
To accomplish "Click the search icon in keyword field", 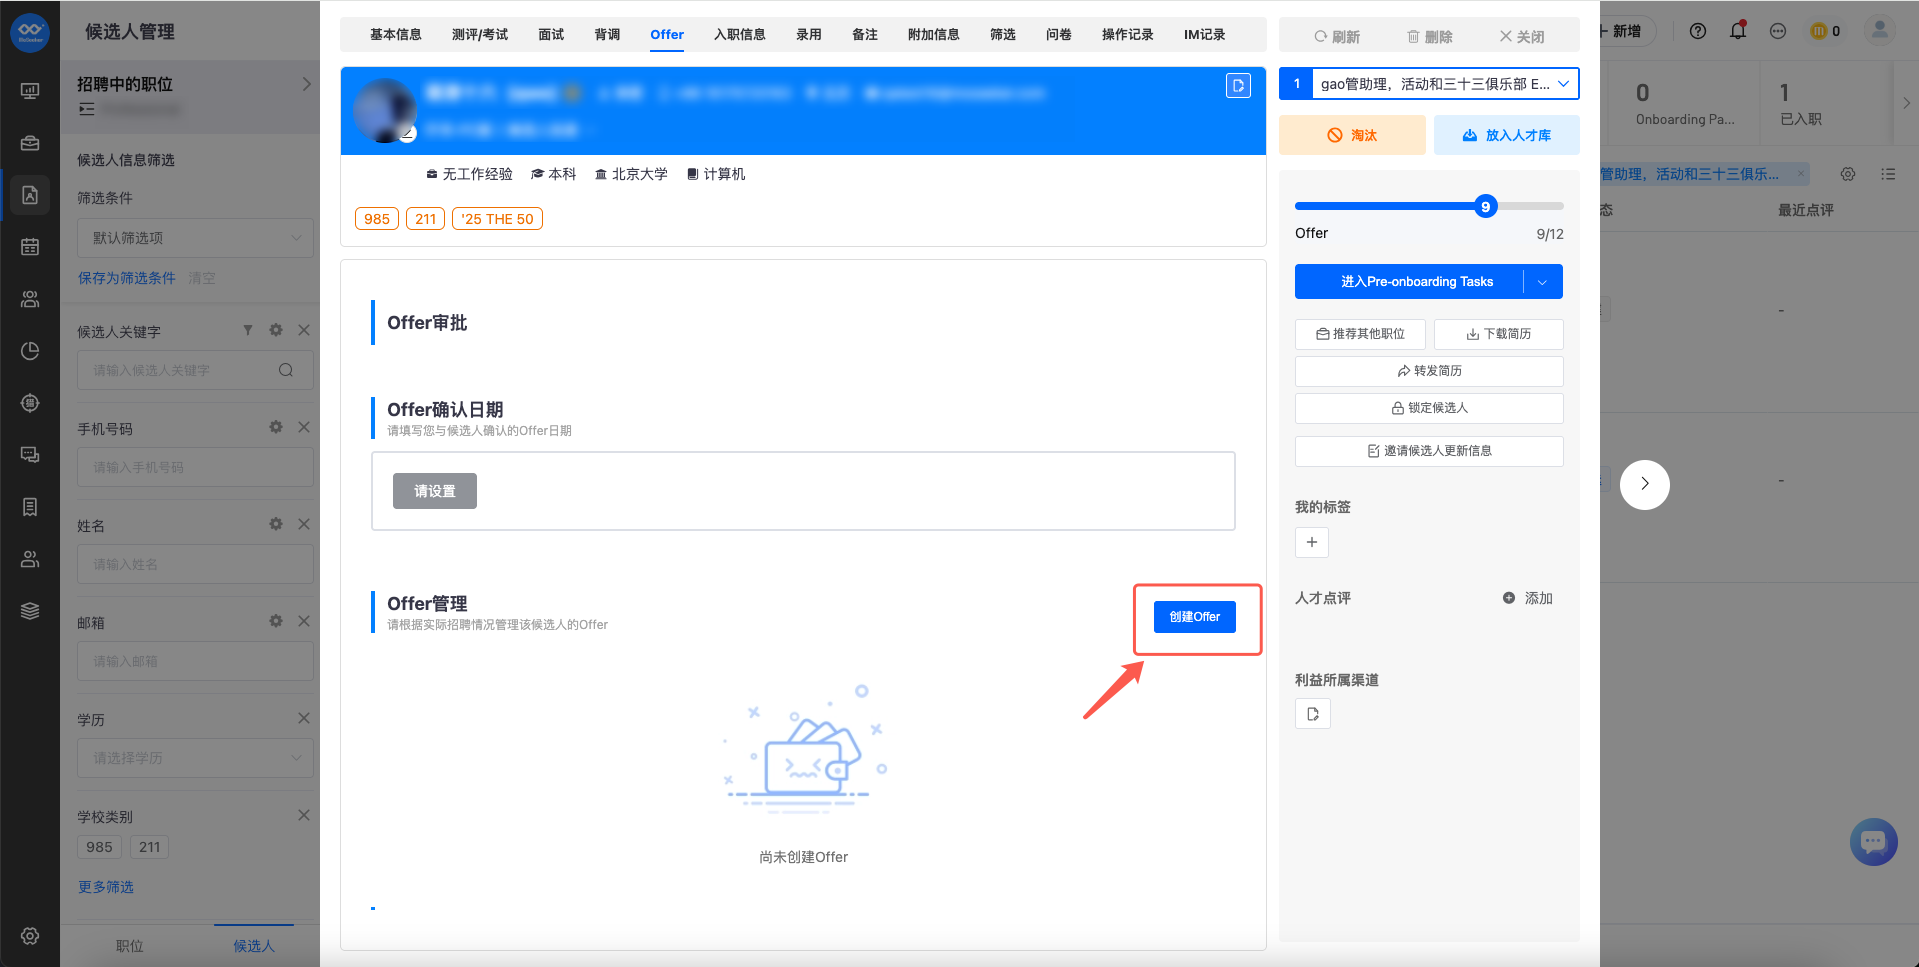I will coord(286,370).
